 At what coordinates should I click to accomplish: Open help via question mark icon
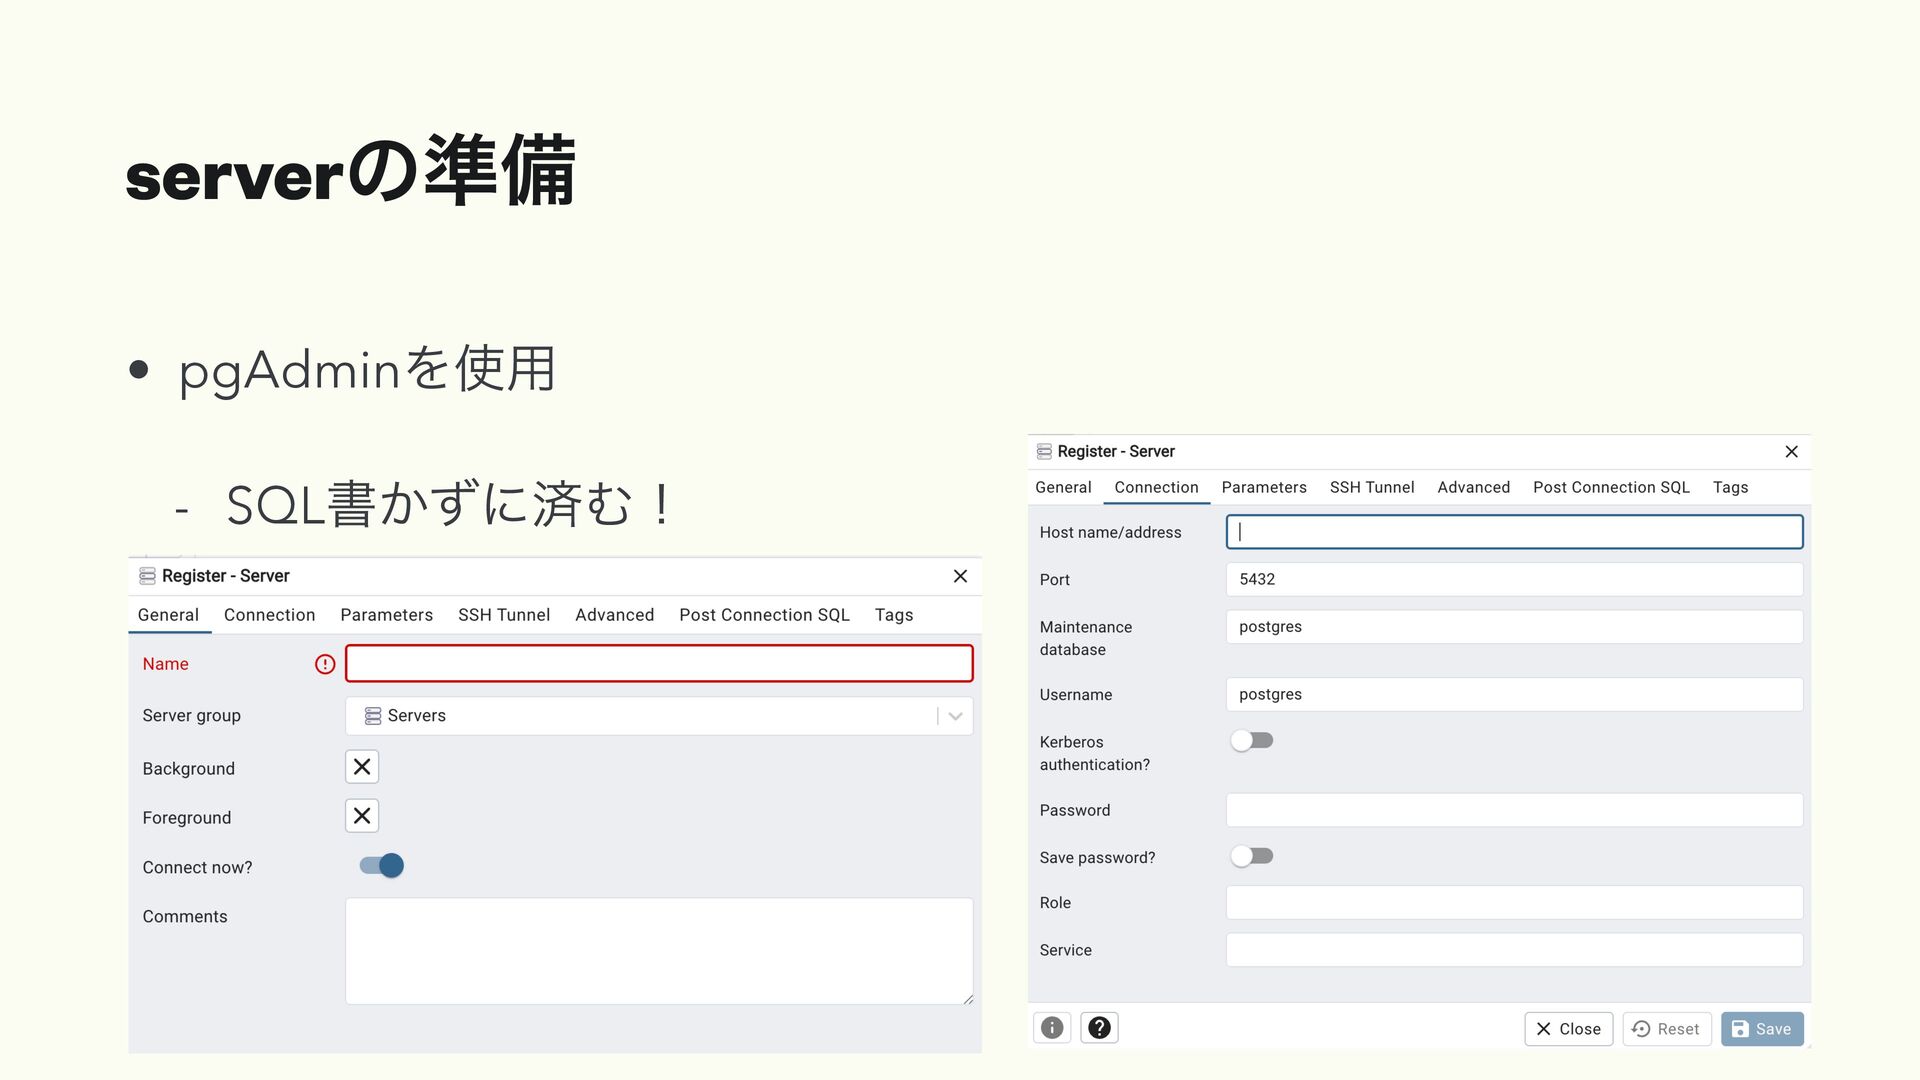tap(1099, 1028)
